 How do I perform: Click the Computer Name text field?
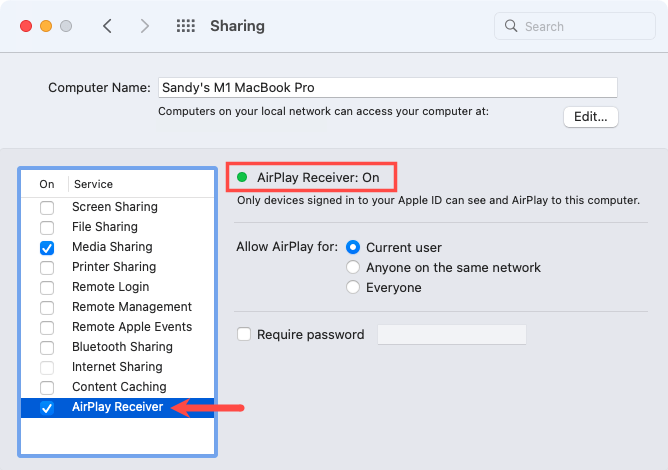click(x=388, y=87)
